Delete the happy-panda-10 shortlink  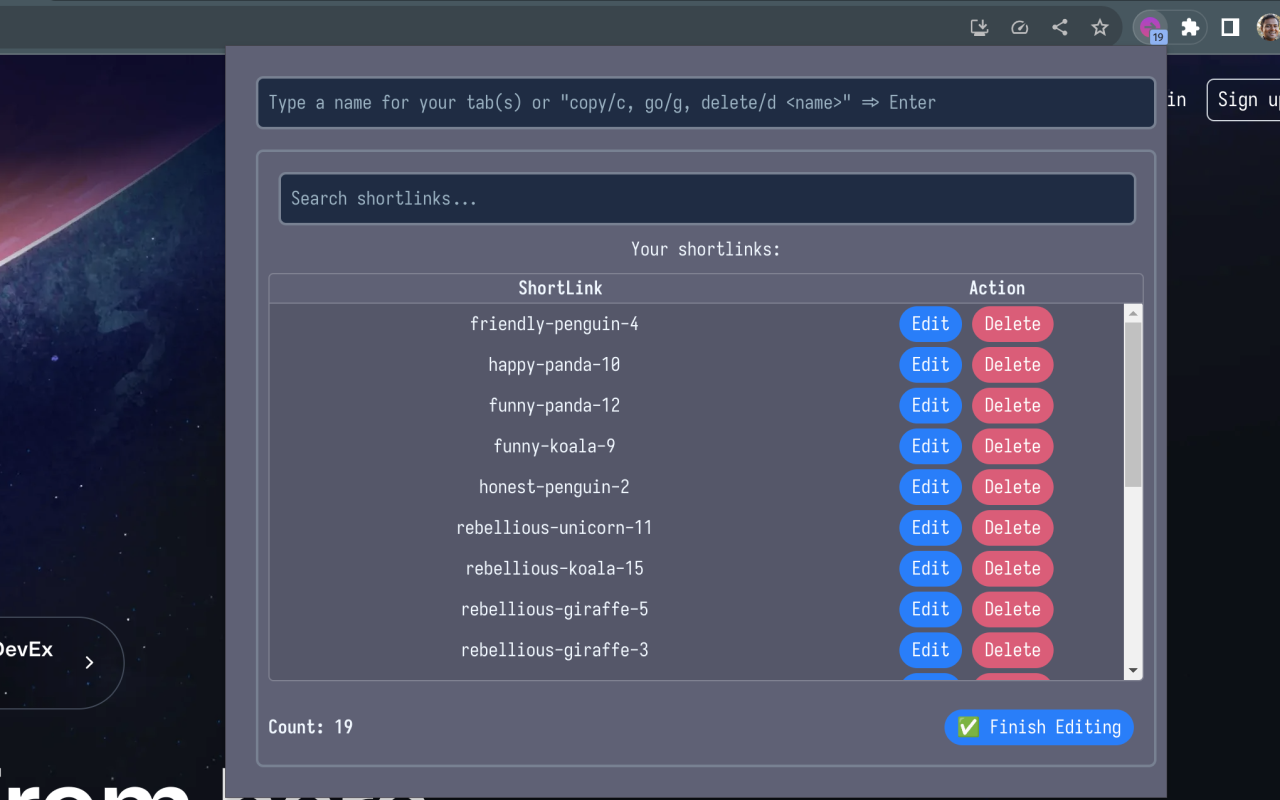1012,365
